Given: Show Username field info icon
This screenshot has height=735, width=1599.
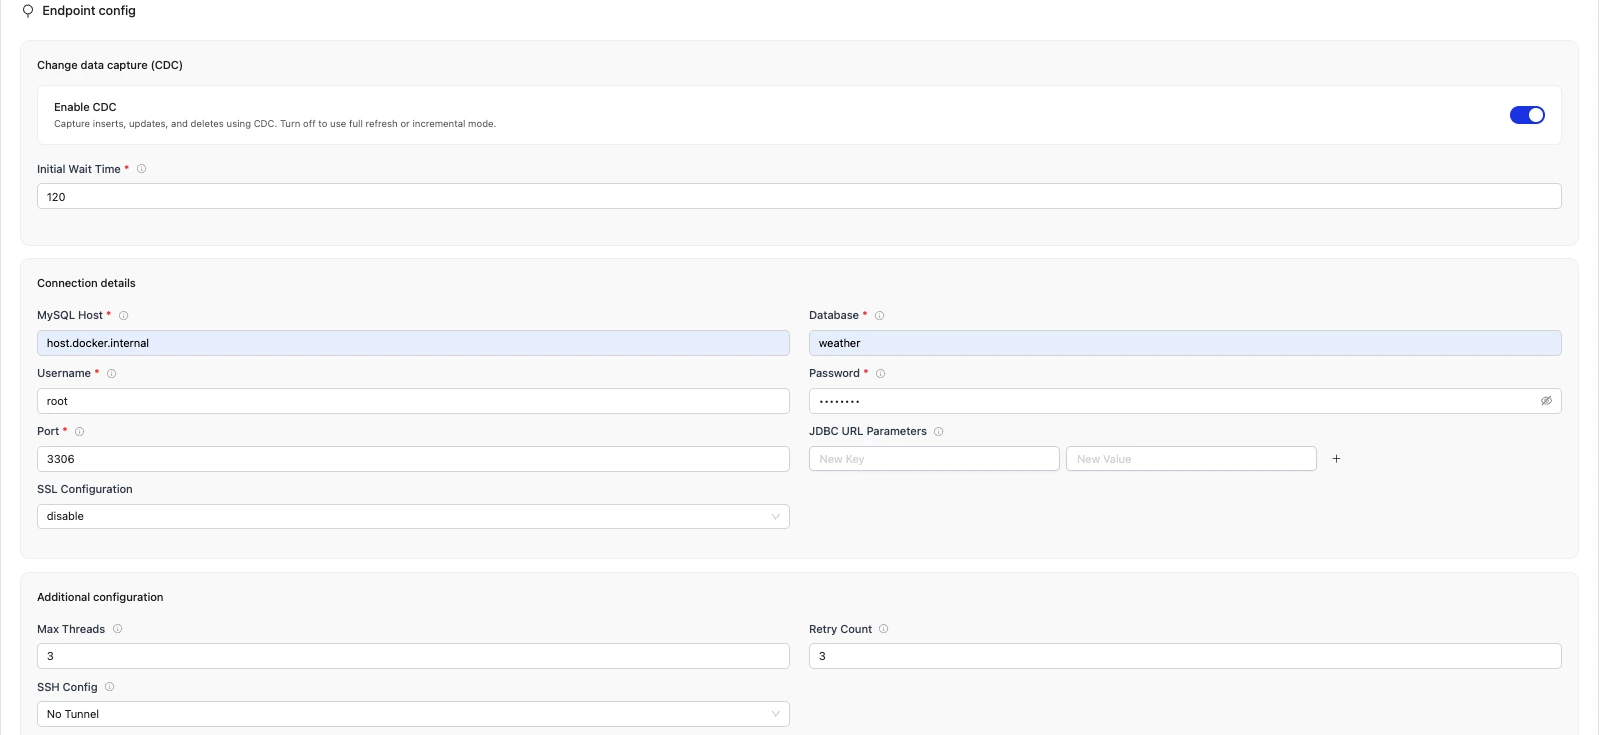Looking at the screenshot, I should point(111,374).
